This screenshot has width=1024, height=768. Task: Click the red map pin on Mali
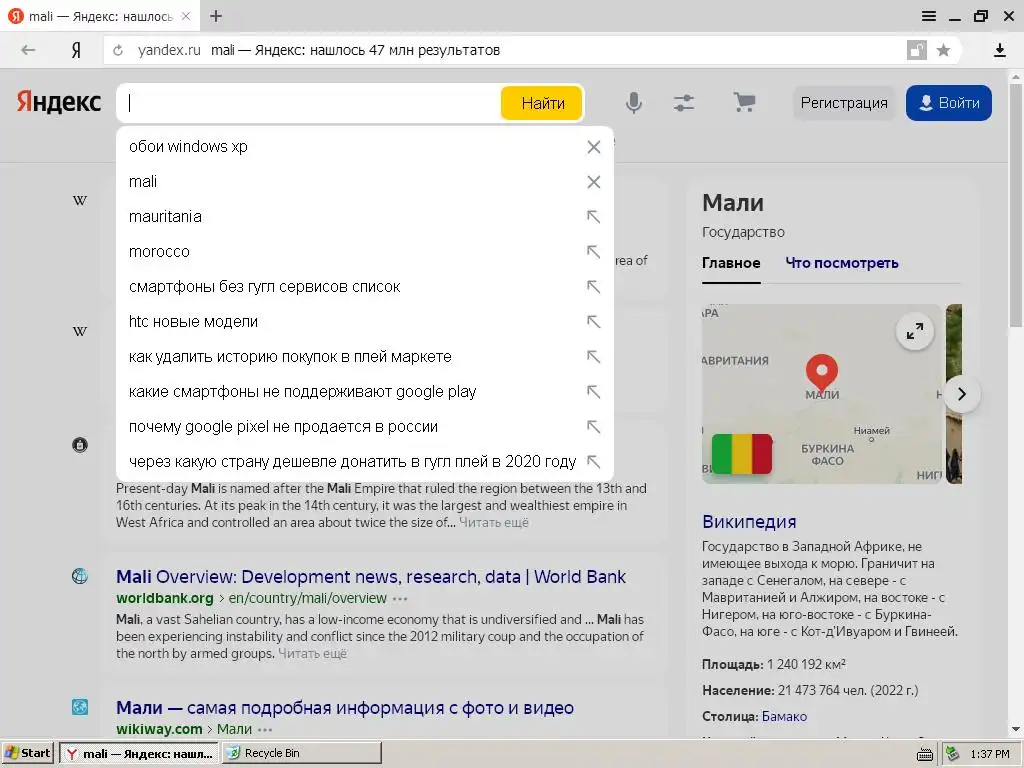(822, 372)
